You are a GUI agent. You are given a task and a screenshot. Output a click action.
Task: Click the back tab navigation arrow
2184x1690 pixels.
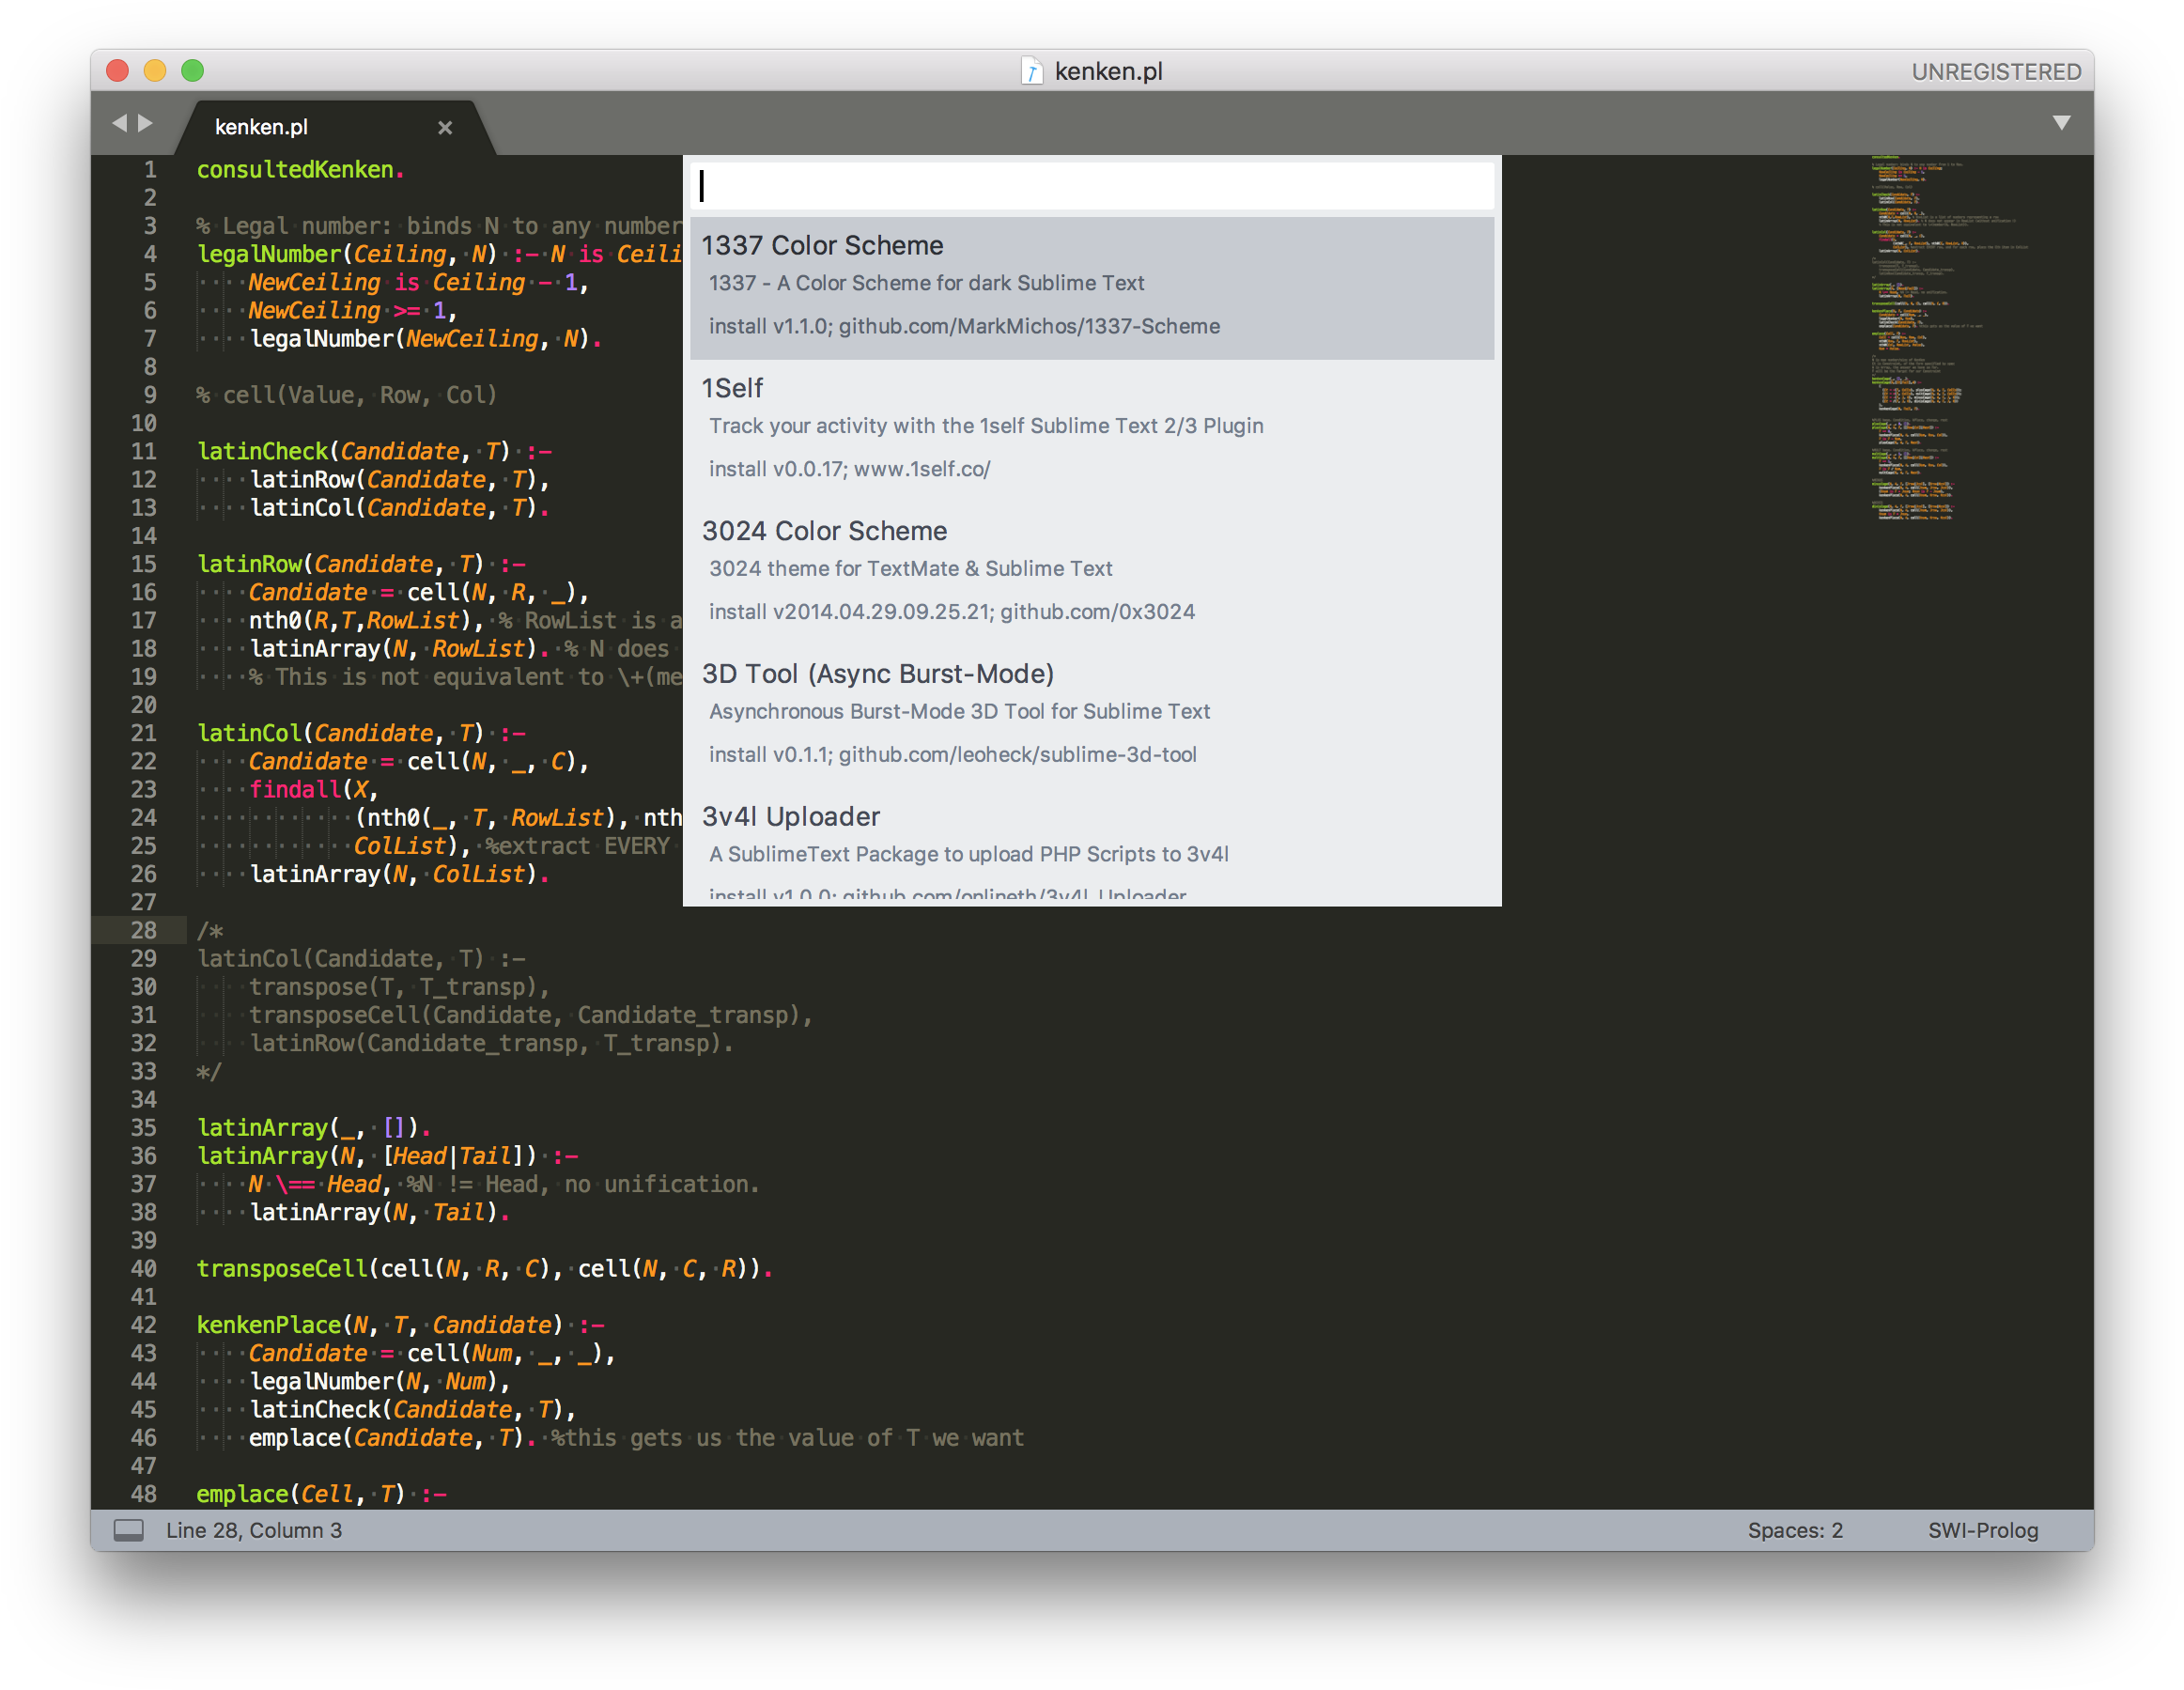(x=120, y=123)
